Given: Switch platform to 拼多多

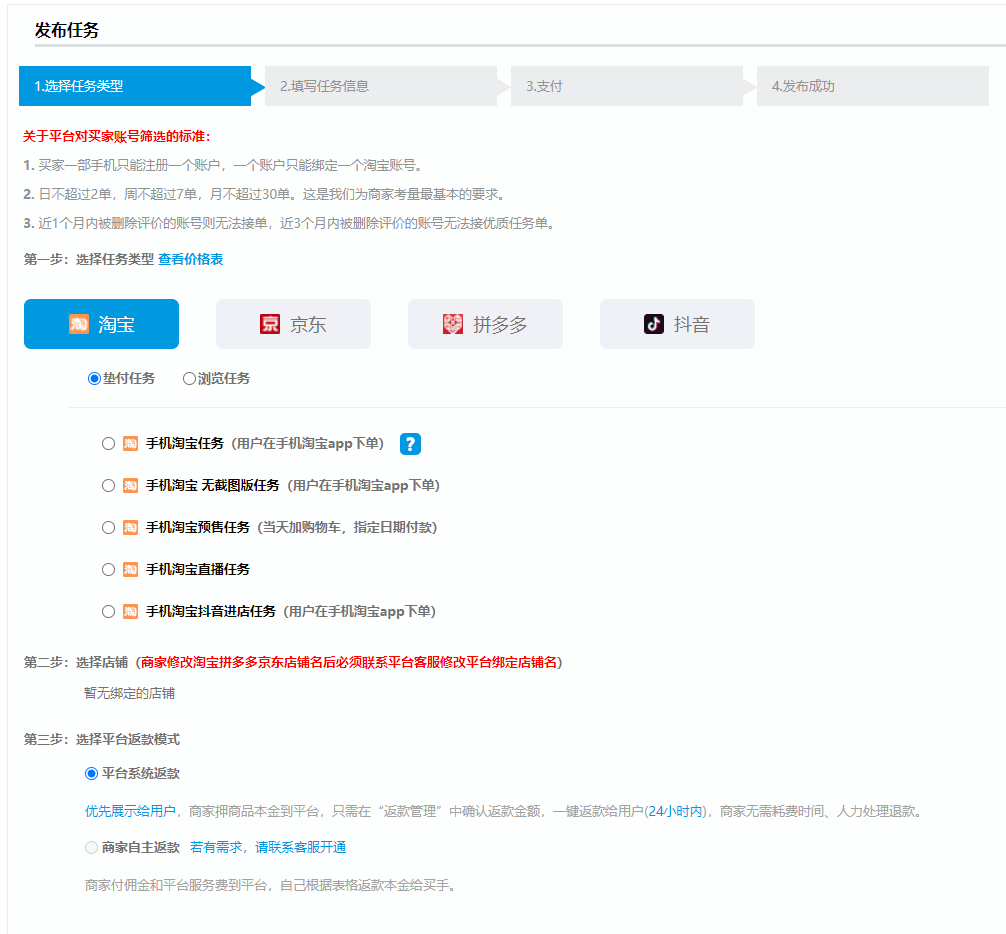Looking at the screenshot, I should [485, 324].
